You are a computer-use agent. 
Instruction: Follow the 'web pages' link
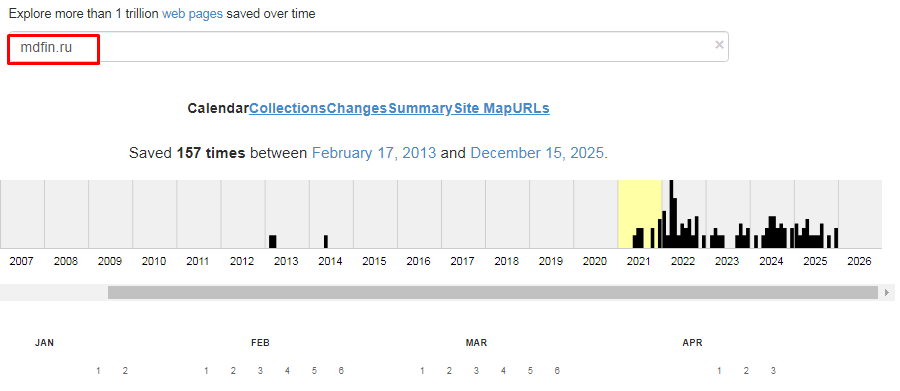(192, 14)
